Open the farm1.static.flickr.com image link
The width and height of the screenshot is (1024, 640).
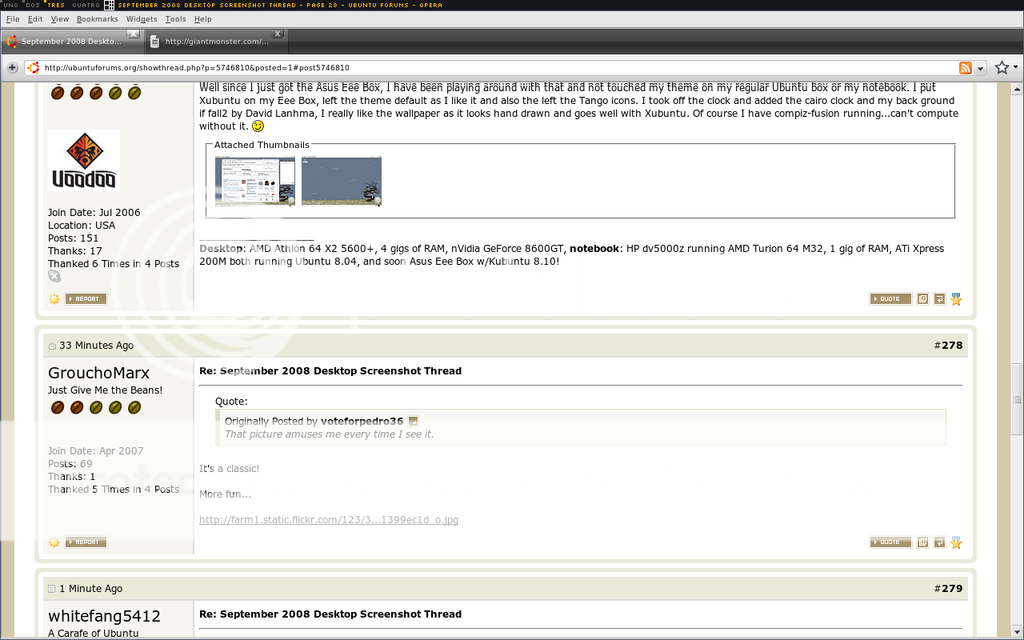point(328,520)
